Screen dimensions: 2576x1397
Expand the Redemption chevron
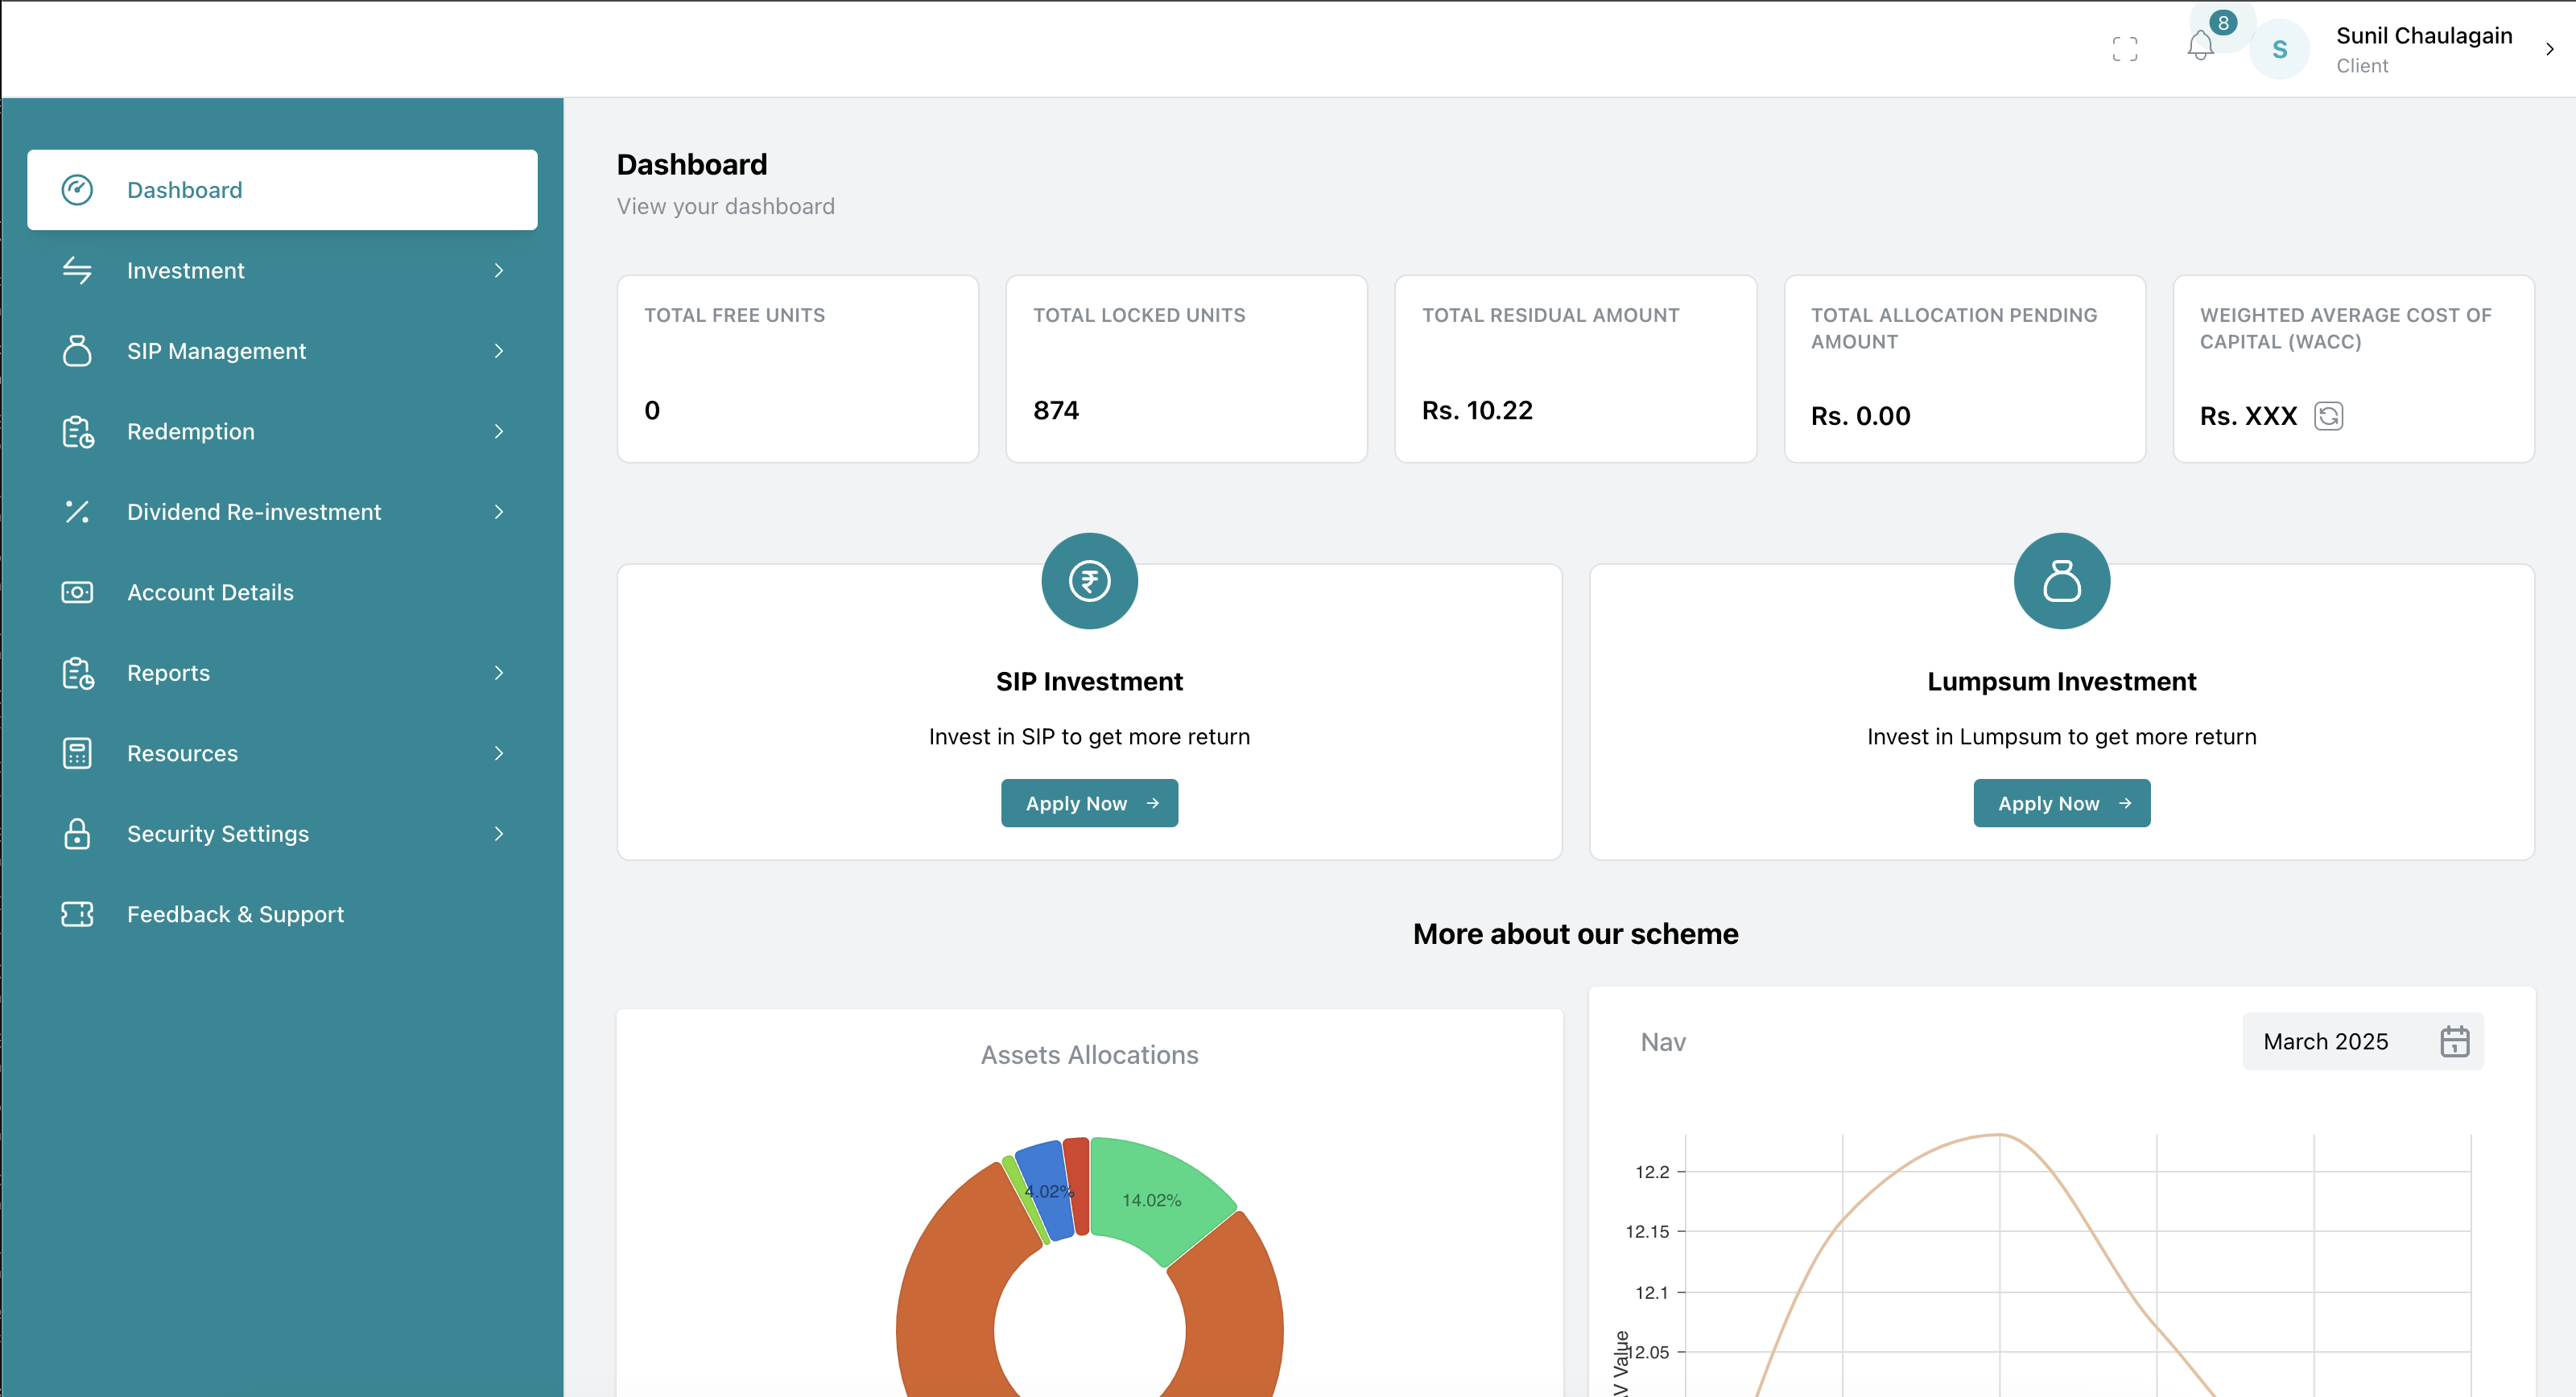pos(499,431)
